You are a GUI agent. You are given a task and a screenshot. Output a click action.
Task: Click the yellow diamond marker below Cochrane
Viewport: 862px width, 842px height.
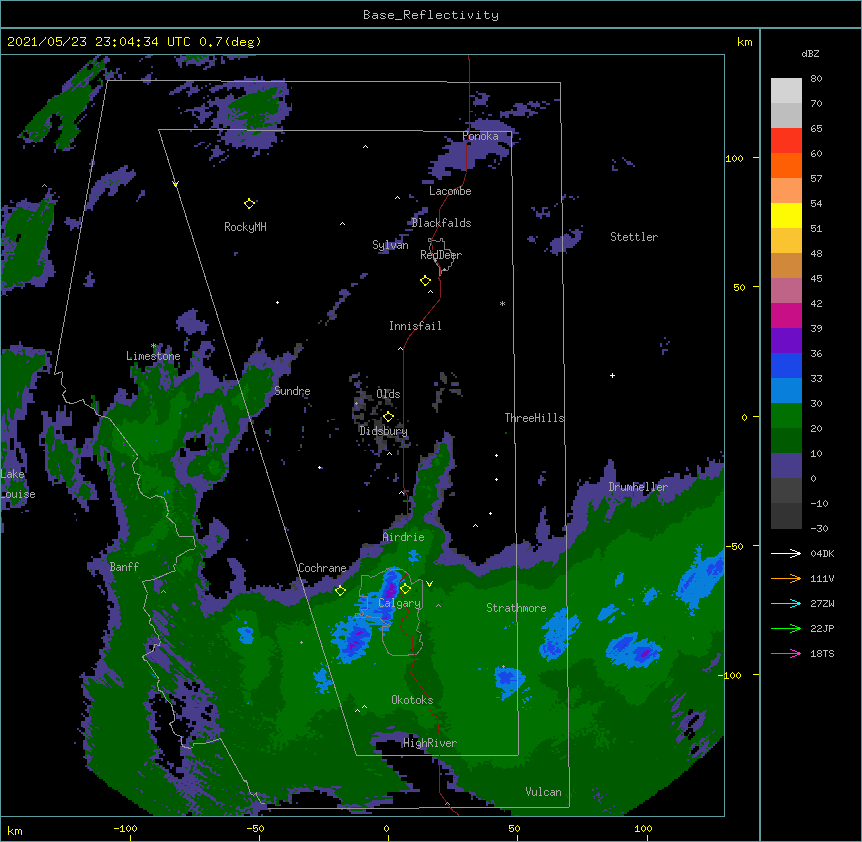point(340,590)
